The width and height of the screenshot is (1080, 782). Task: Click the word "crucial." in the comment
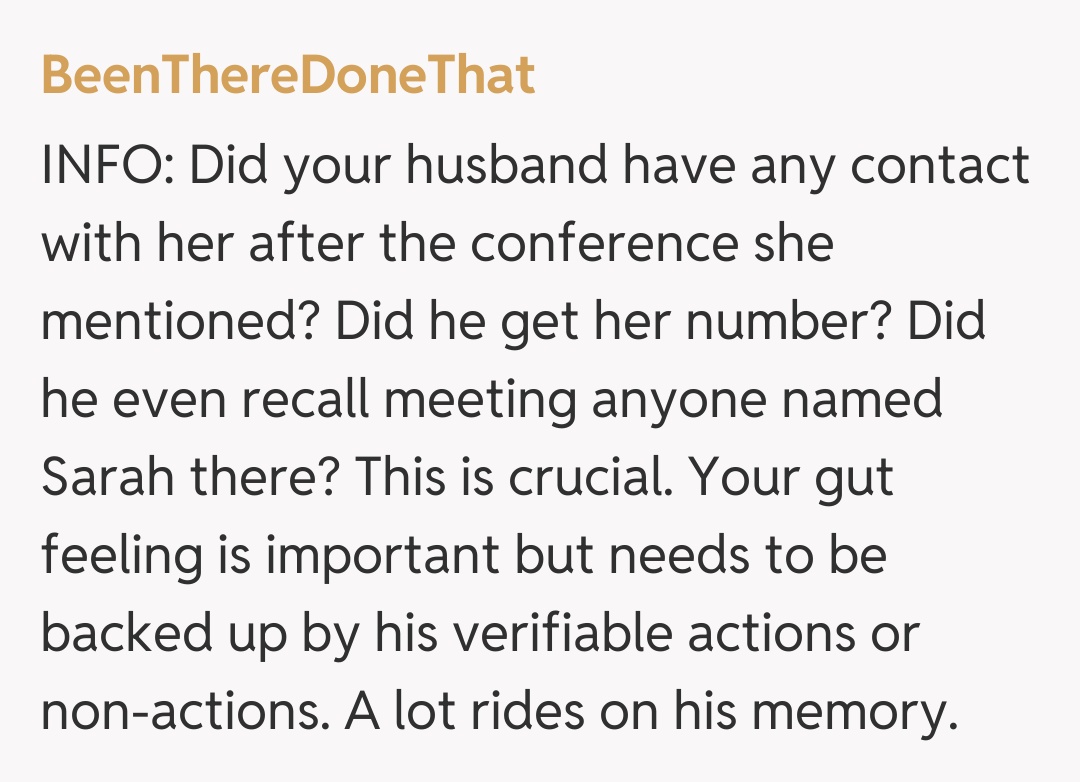(x=592, y=478)
